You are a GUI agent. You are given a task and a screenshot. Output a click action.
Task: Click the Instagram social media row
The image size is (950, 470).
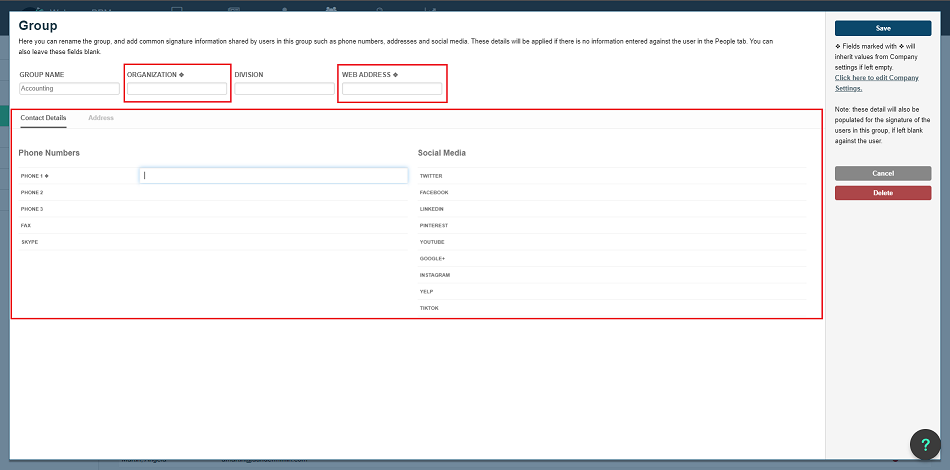pos(612,275)
